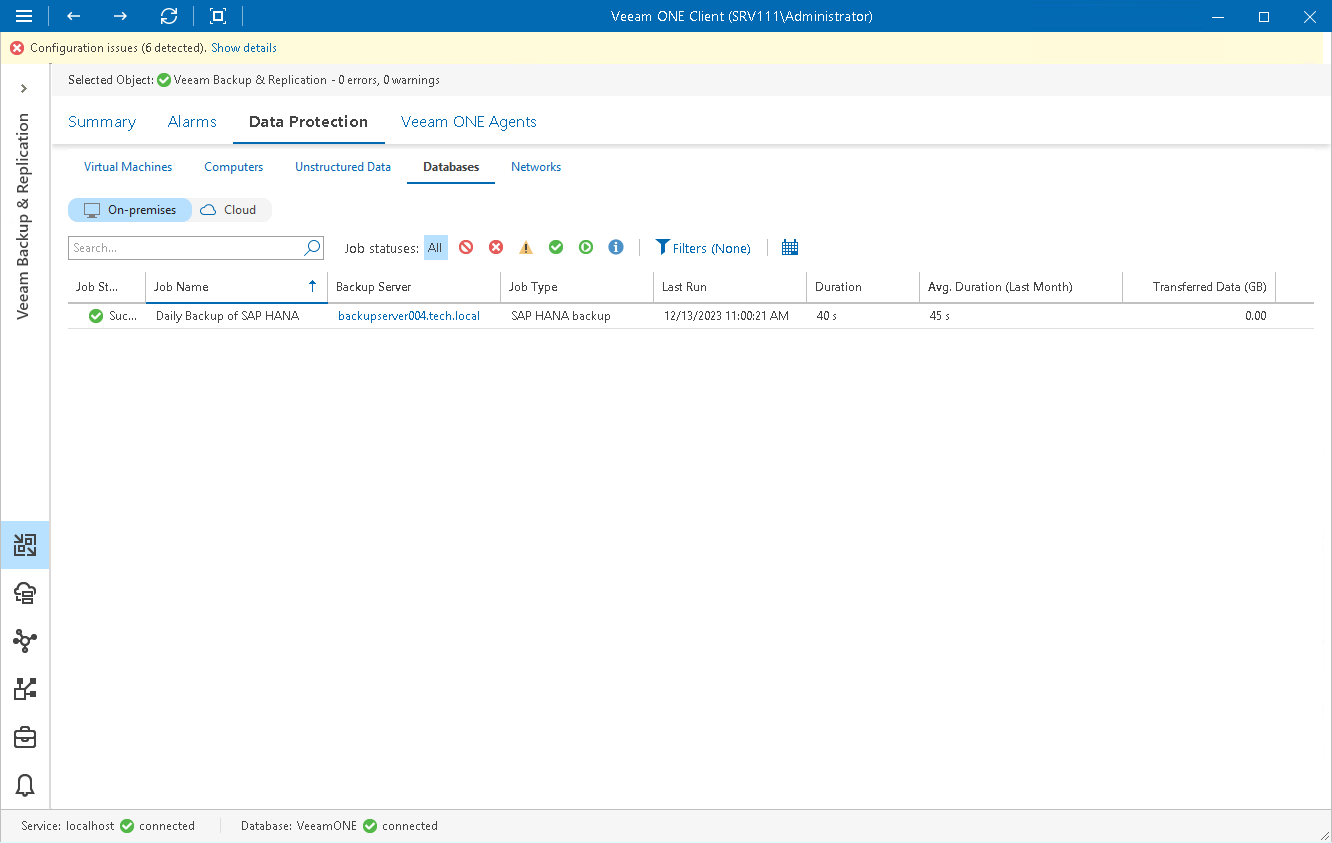
Task: Filter jobs by Success status
Action: [x=556, y=247]
